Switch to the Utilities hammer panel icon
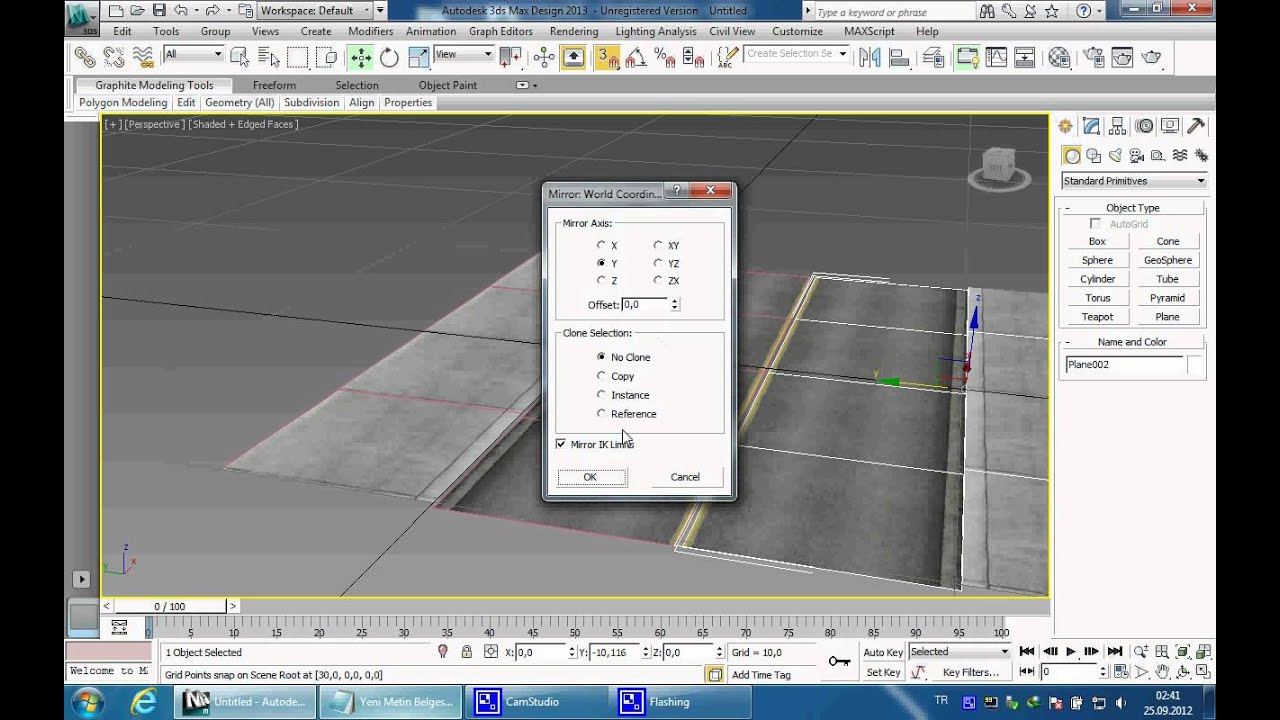Screen dimensions: 1280x720 pos(1196,126)
